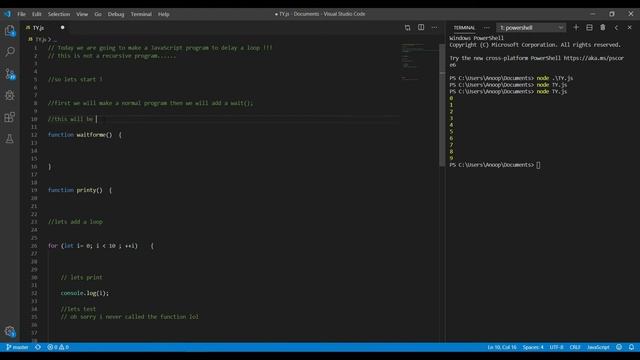The width and height of the screenshot is (640, 360).
Task: Create a new terminal with plus icon
Action: click(x=576, y=27)
